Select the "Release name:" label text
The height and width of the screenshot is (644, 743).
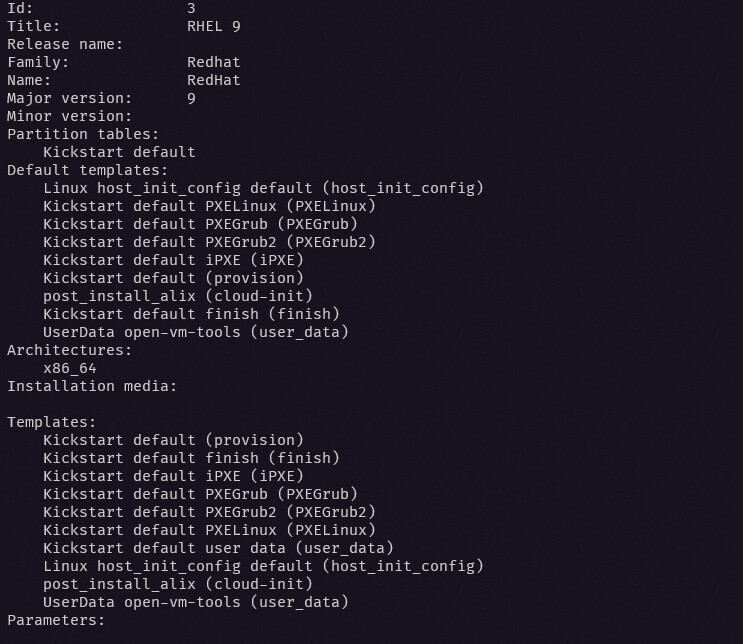[65, 44]
